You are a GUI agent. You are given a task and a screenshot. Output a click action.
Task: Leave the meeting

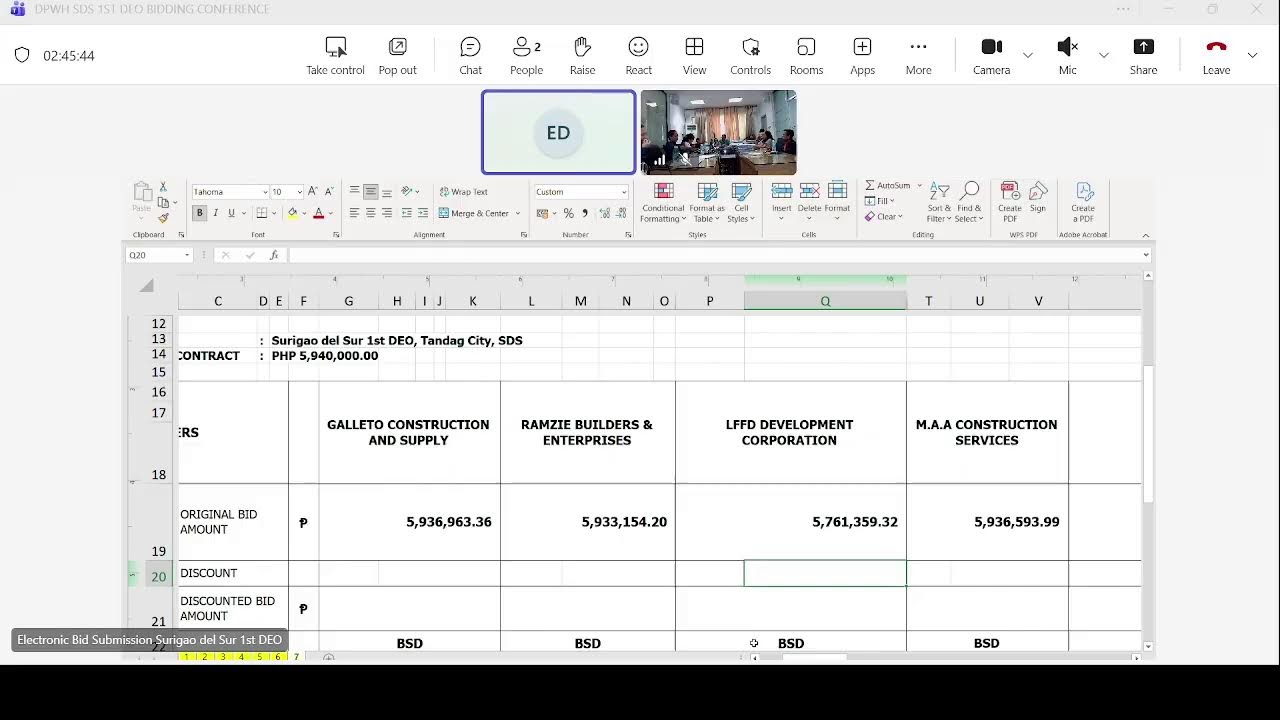tap(1216, 56)
